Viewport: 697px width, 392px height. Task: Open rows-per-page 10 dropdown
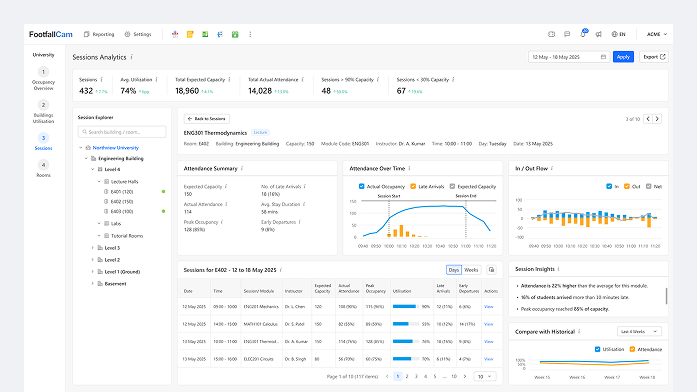coord(485,376)
